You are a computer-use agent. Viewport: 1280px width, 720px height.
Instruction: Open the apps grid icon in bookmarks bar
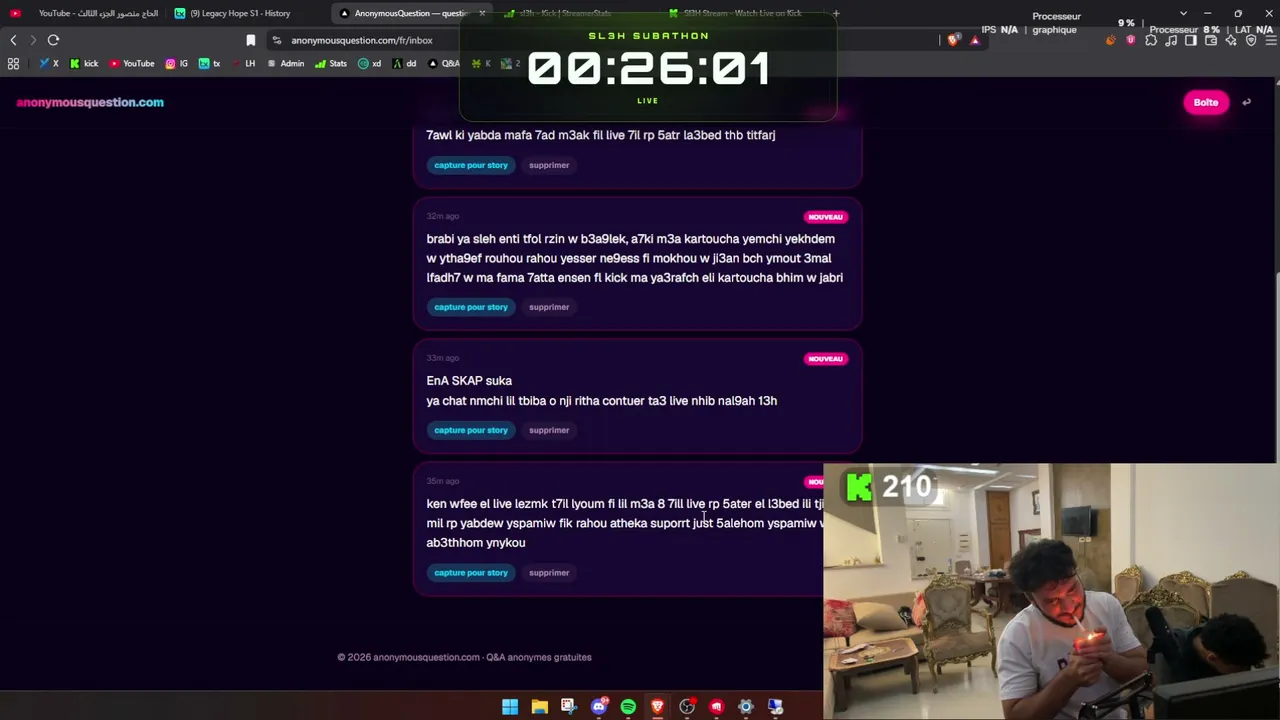pyautogui.click(x=13, y=63)
